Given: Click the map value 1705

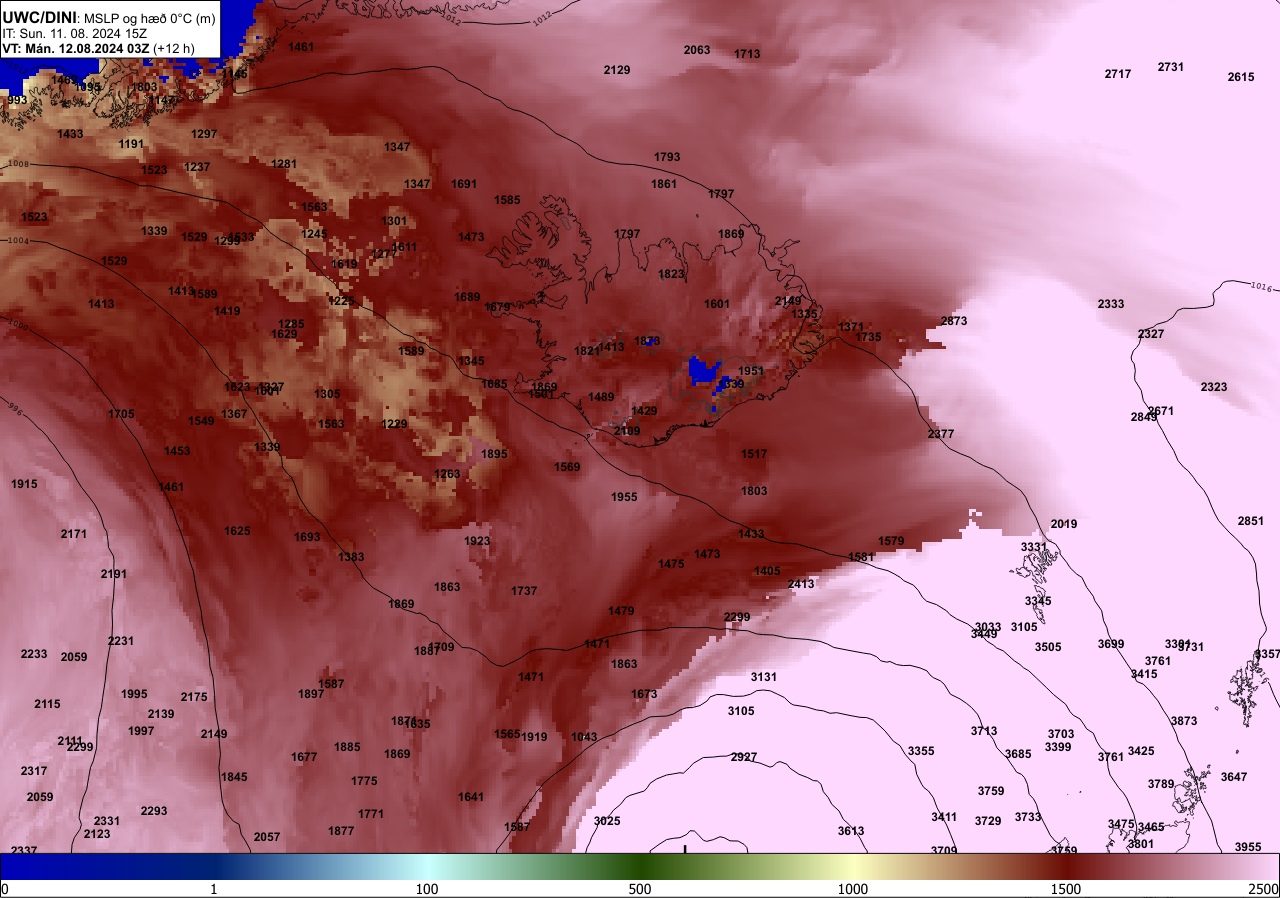Looking at the screenshot, I should click(121, 414).
